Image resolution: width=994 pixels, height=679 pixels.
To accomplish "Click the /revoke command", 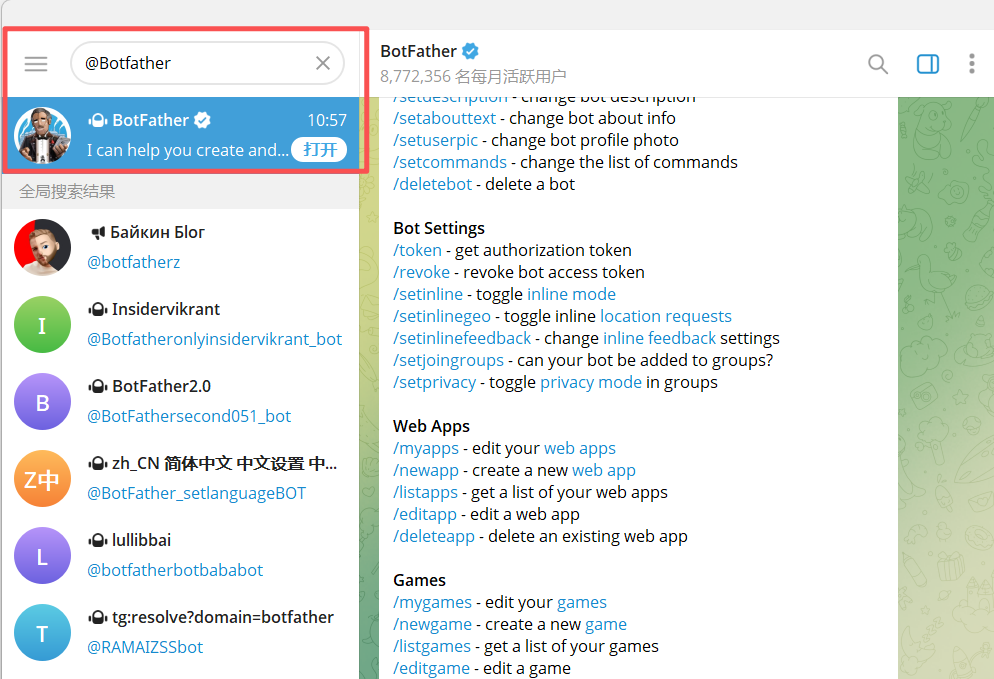I will 422,273.
